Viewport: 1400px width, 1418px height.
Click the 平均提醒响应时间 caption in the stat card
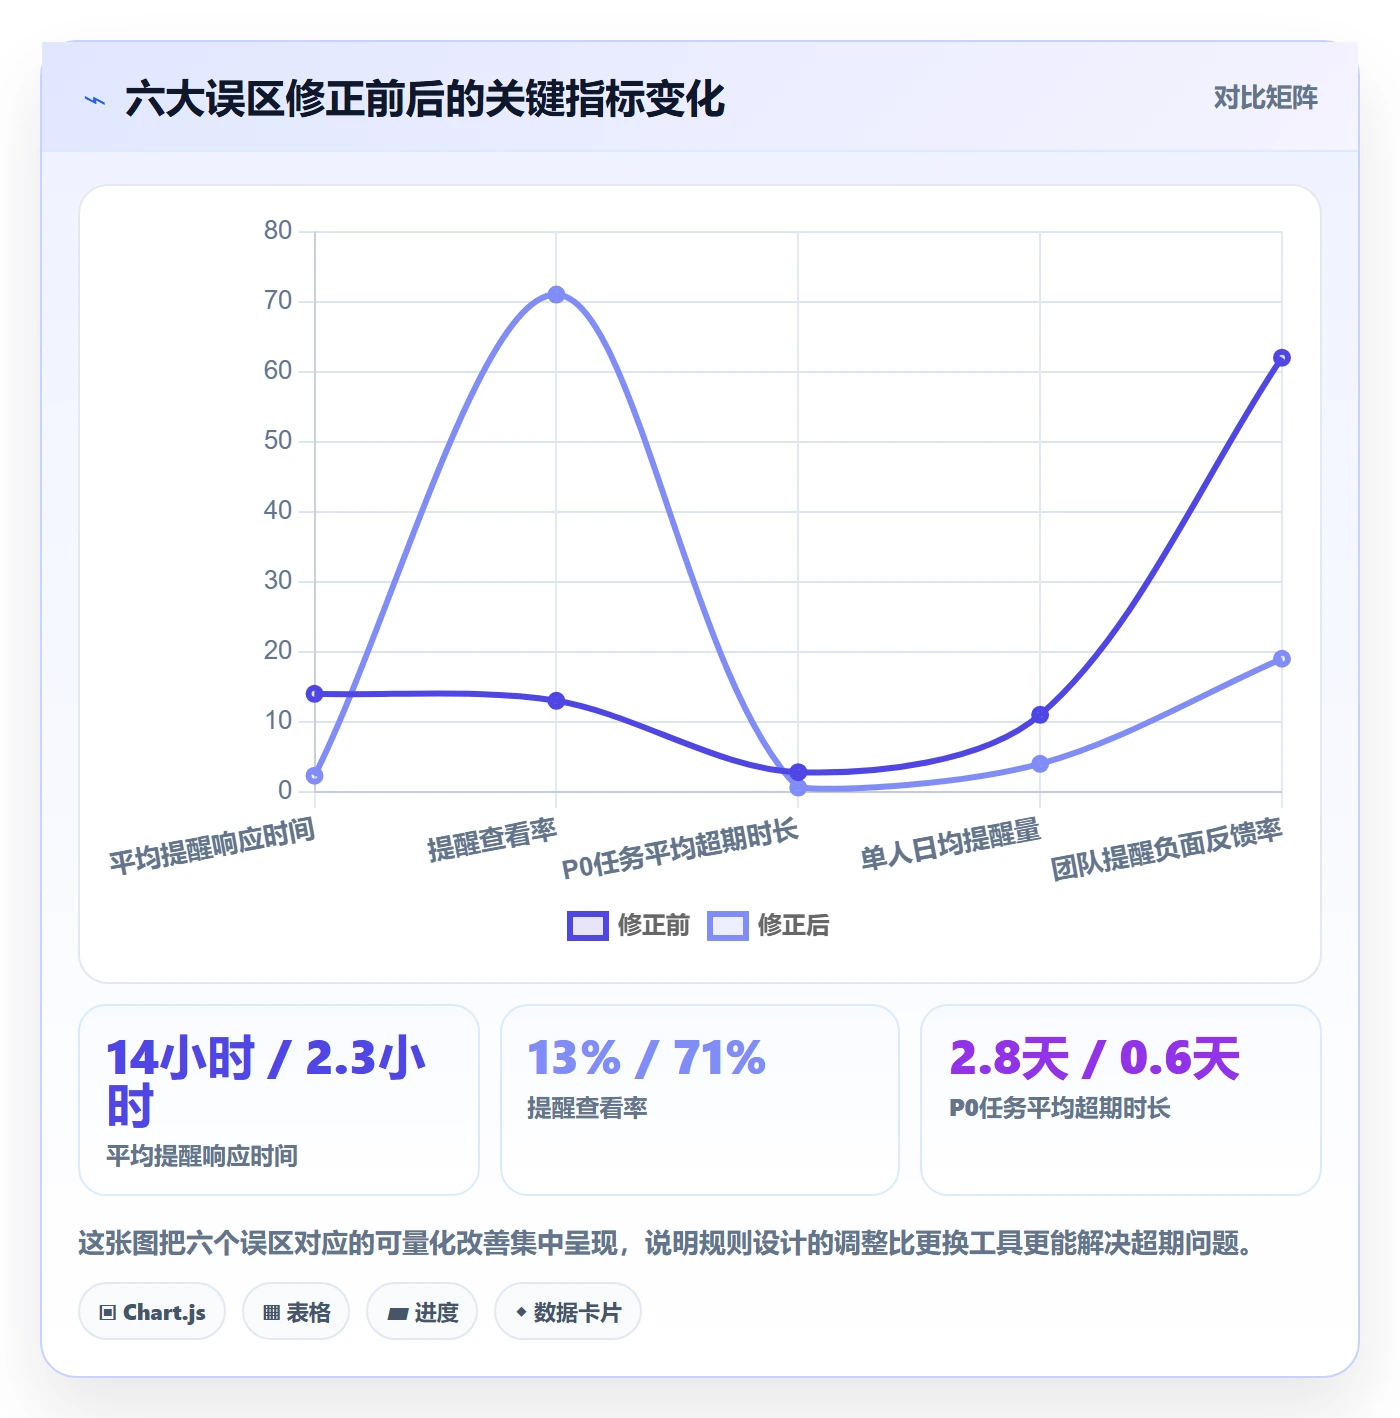tap(202, 1156)
